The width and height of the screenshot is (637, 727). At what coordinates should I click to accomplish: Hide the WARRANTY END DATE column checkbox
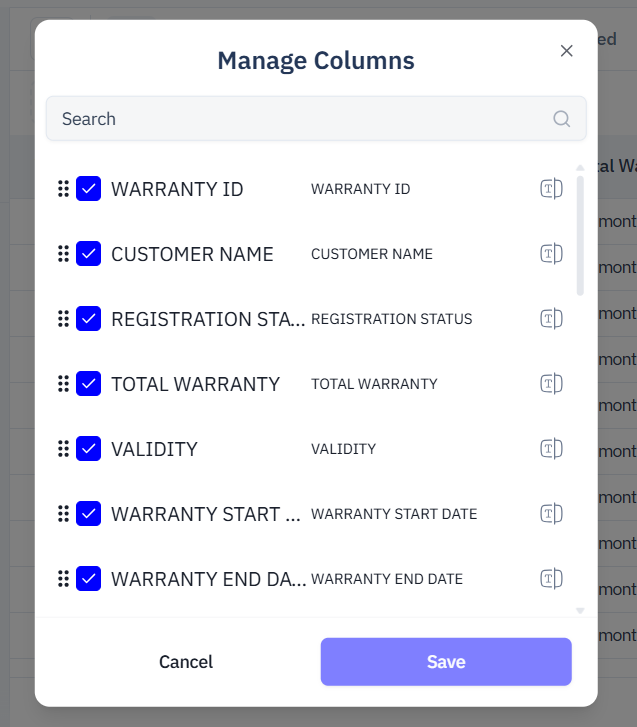[89, 578]
